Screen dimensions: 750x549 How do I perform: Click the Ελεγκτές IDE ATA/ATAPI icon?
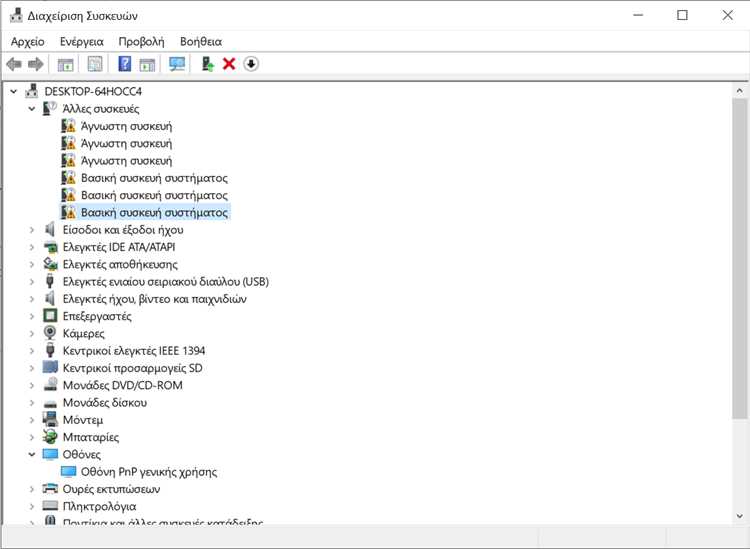[x=50, y=247]
